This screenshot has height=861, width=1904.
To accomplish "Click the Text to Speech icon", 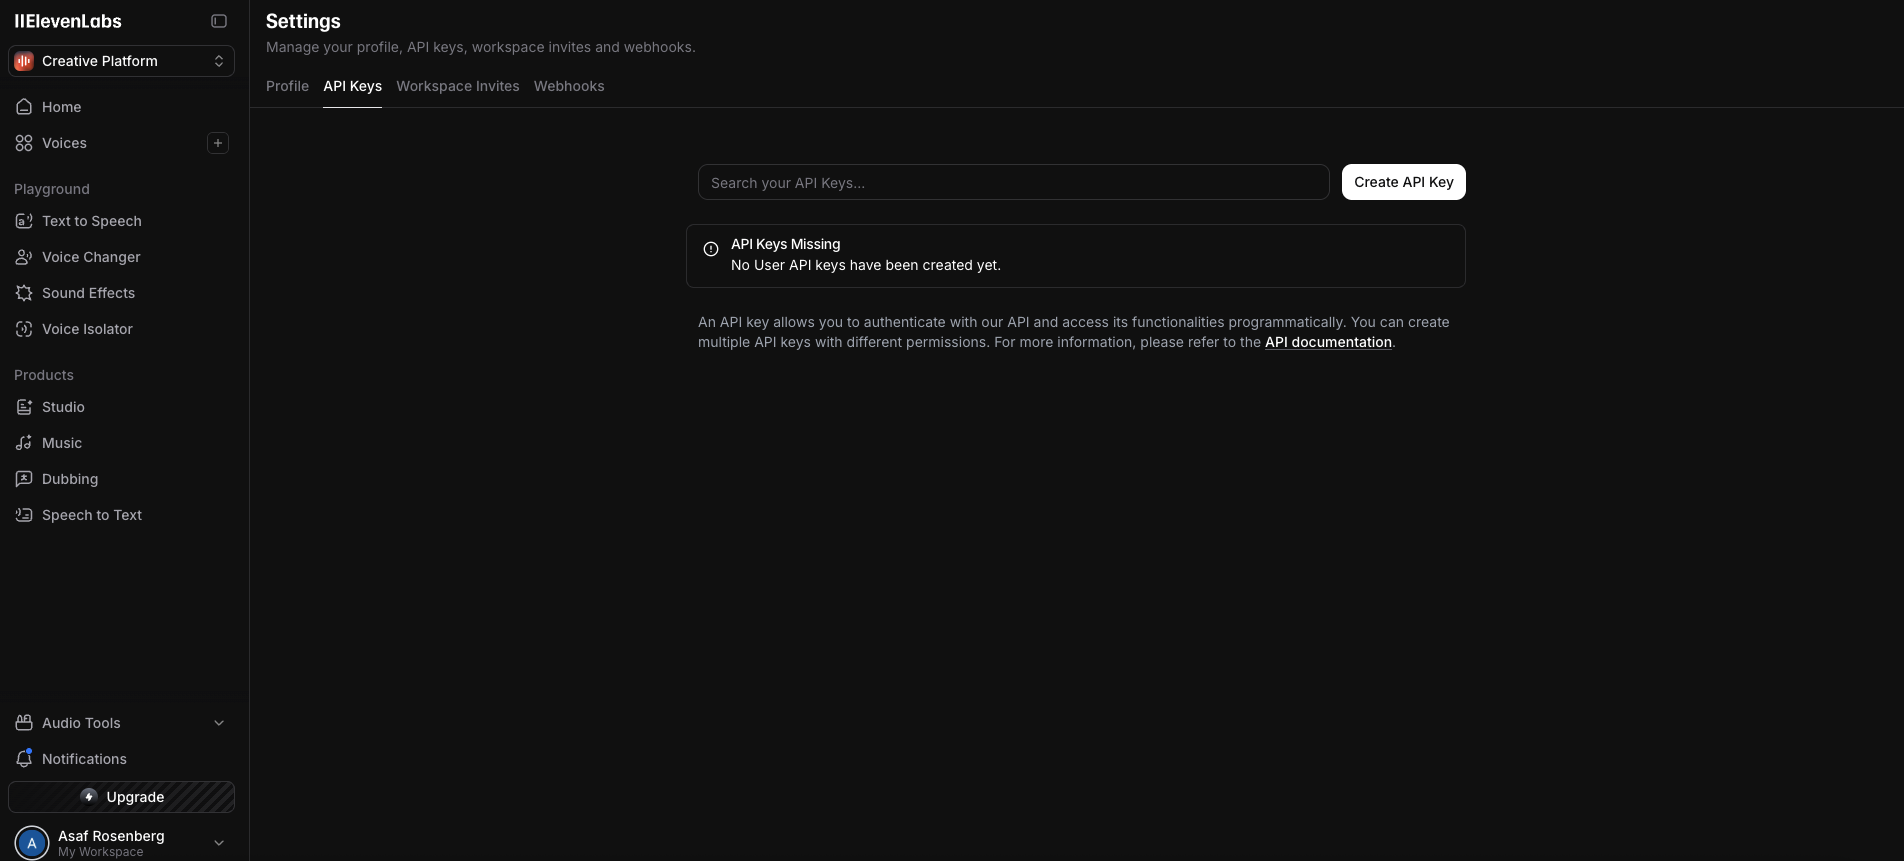I will point(24,221).
